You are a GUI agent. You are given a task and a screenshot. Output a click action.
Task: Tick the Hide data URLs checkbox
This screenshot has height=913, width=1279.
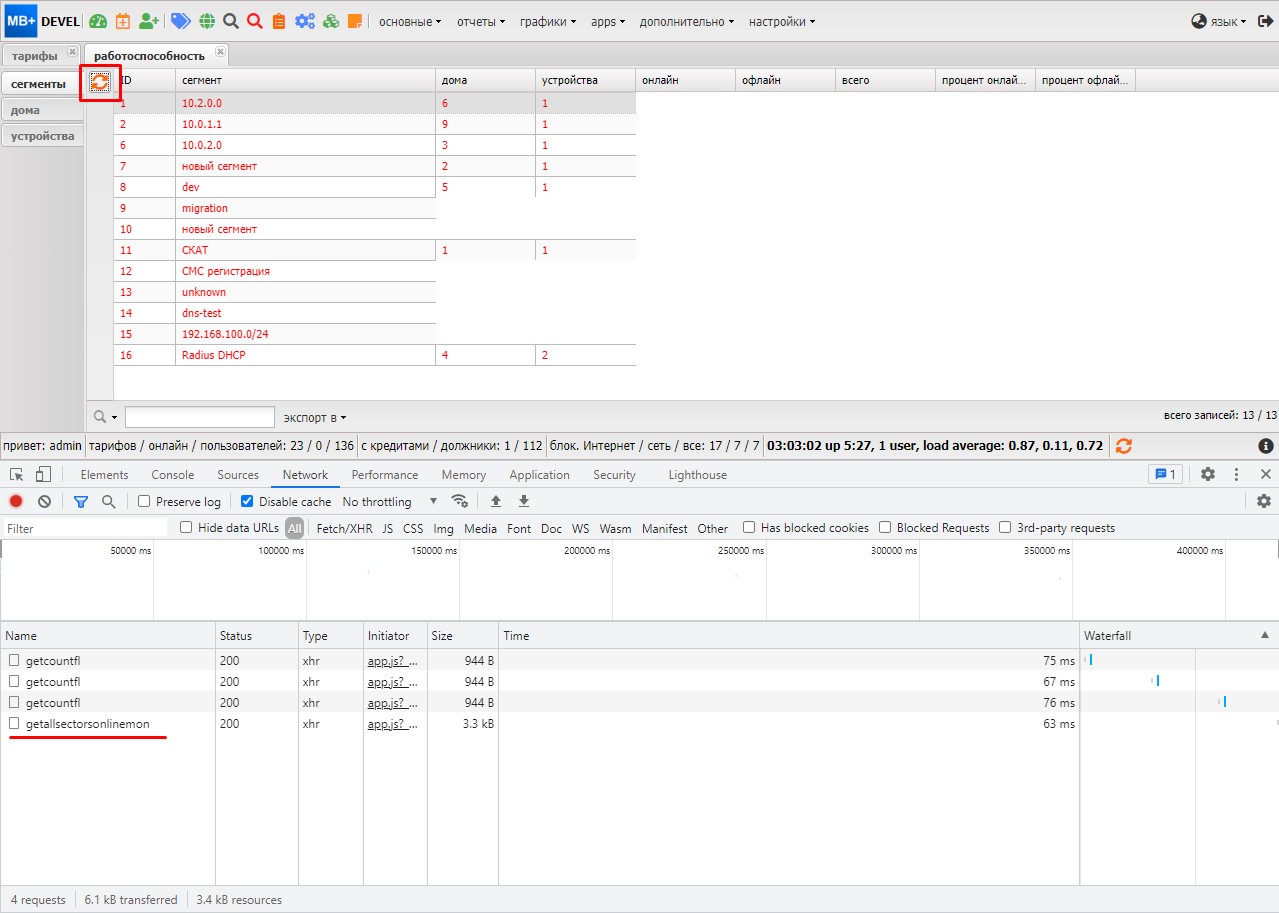(x=186, y=528)
